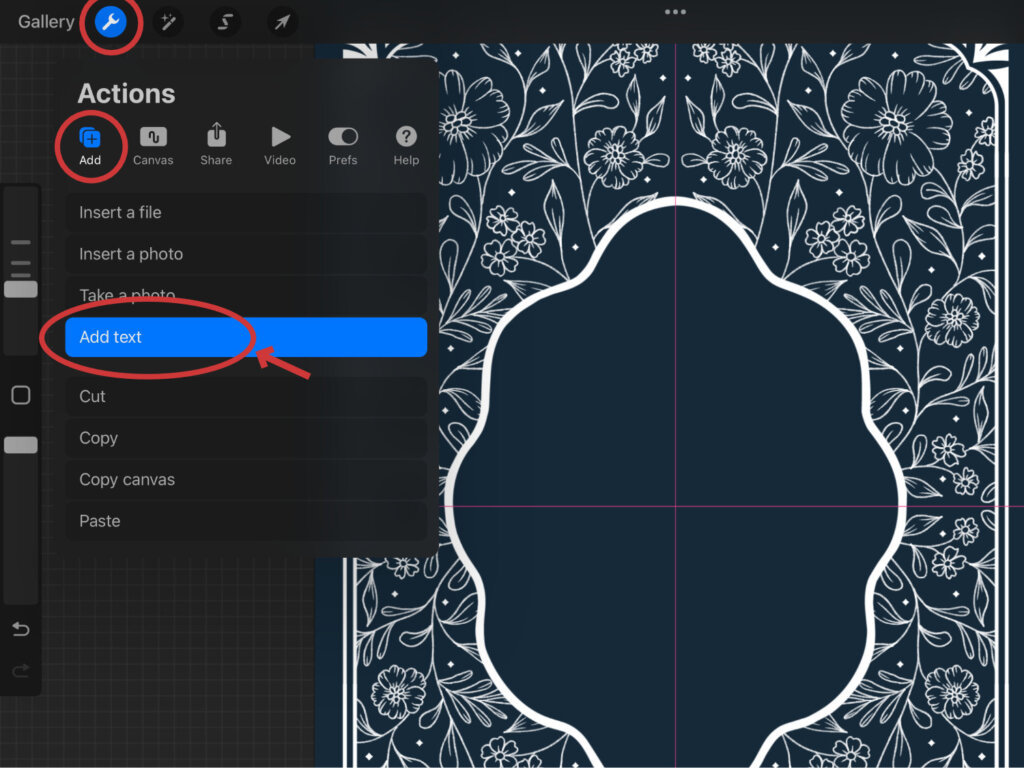Click the brush size slider handle
Image resolution: width=1024 pixels, height=768 pixels.
coord(21,289)
